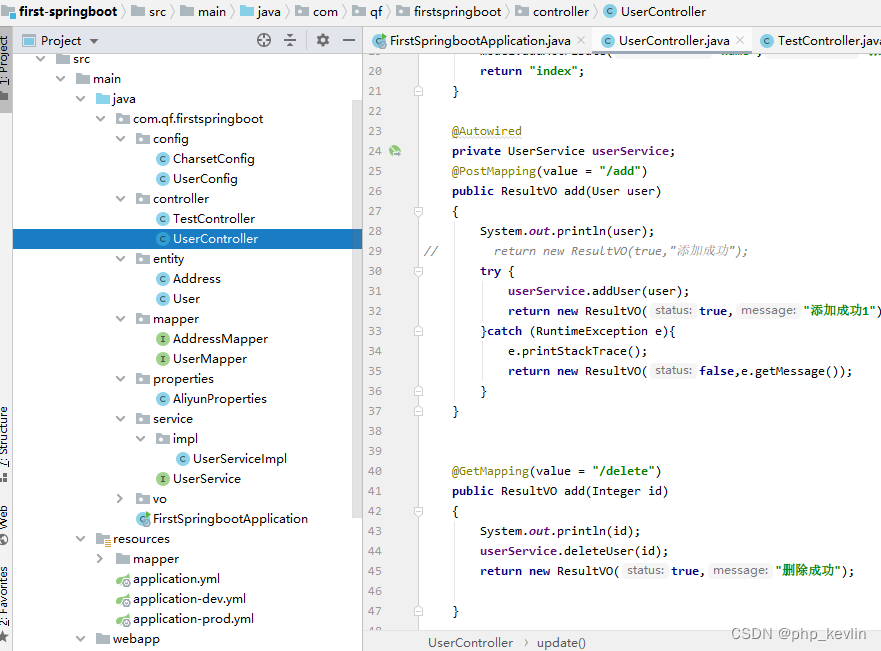Collapse the mapper package under firstspringboot

120,319
